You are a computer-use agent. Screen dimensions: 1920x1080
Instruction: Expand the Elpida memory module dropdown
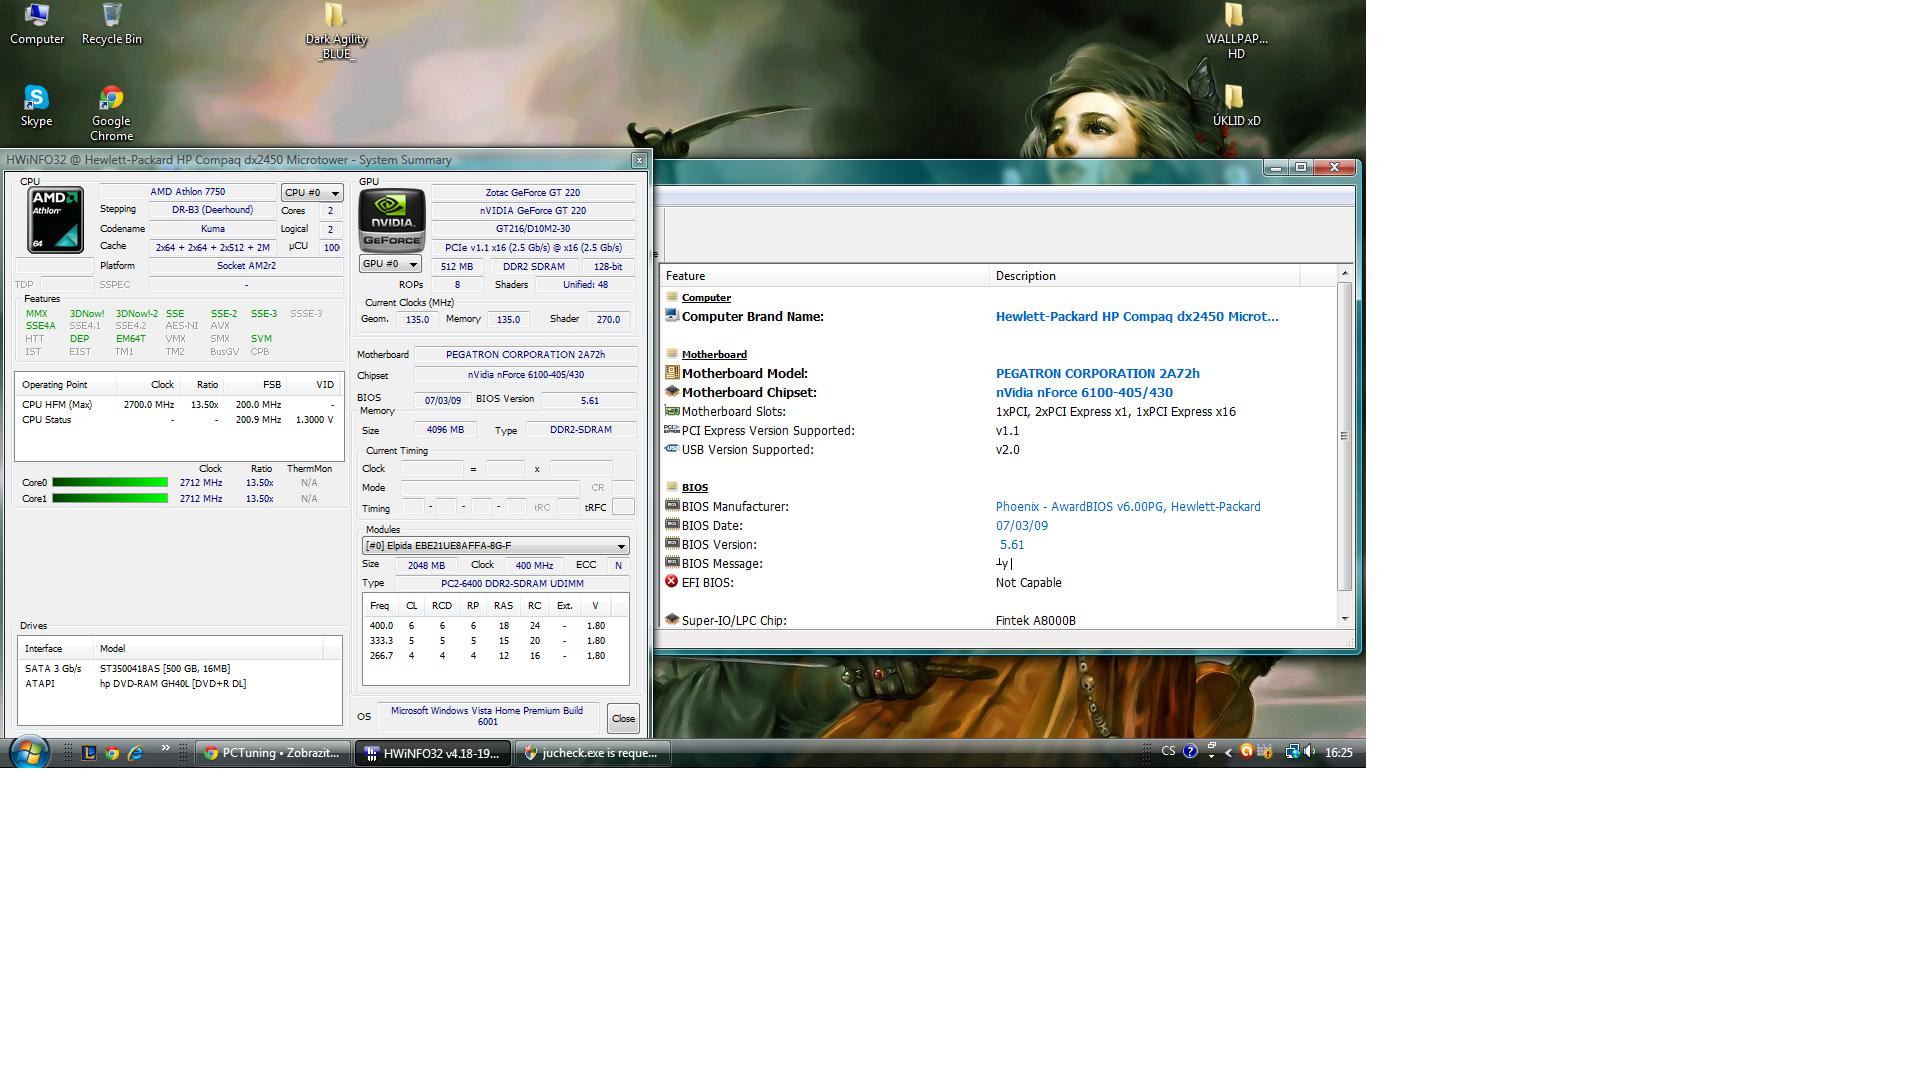[x=495, y=546]
